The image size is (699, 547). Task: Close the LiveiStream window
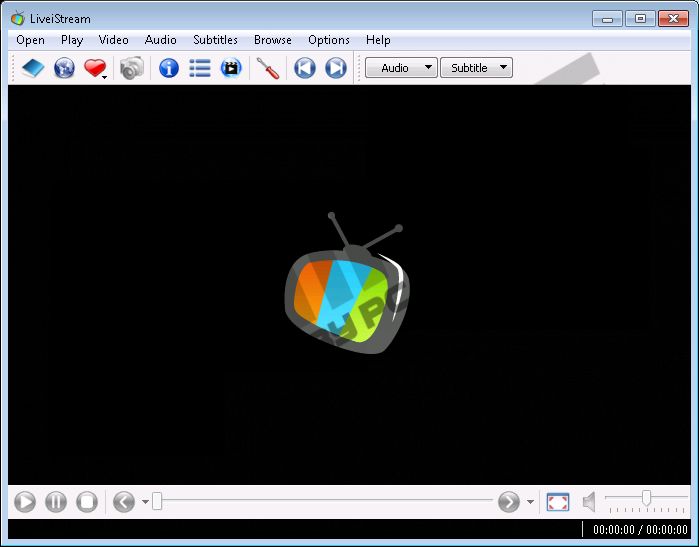674,19
